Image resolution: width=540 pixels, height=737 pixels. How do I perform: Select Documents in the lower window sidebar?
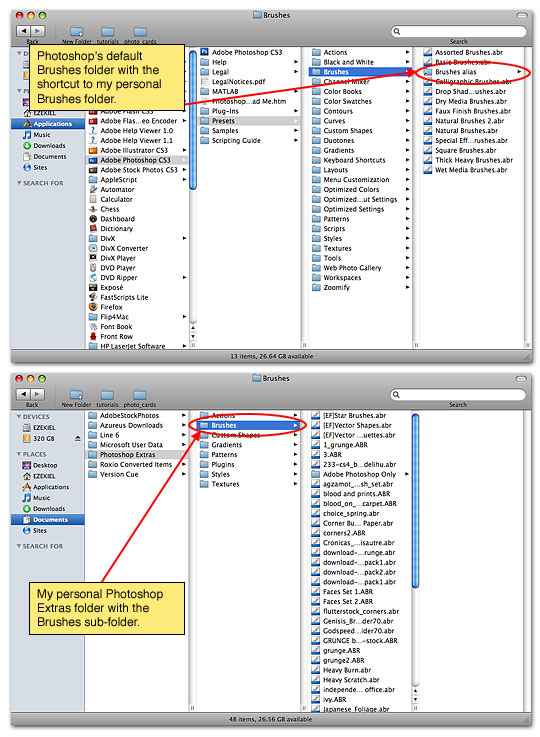click(48, 520)
